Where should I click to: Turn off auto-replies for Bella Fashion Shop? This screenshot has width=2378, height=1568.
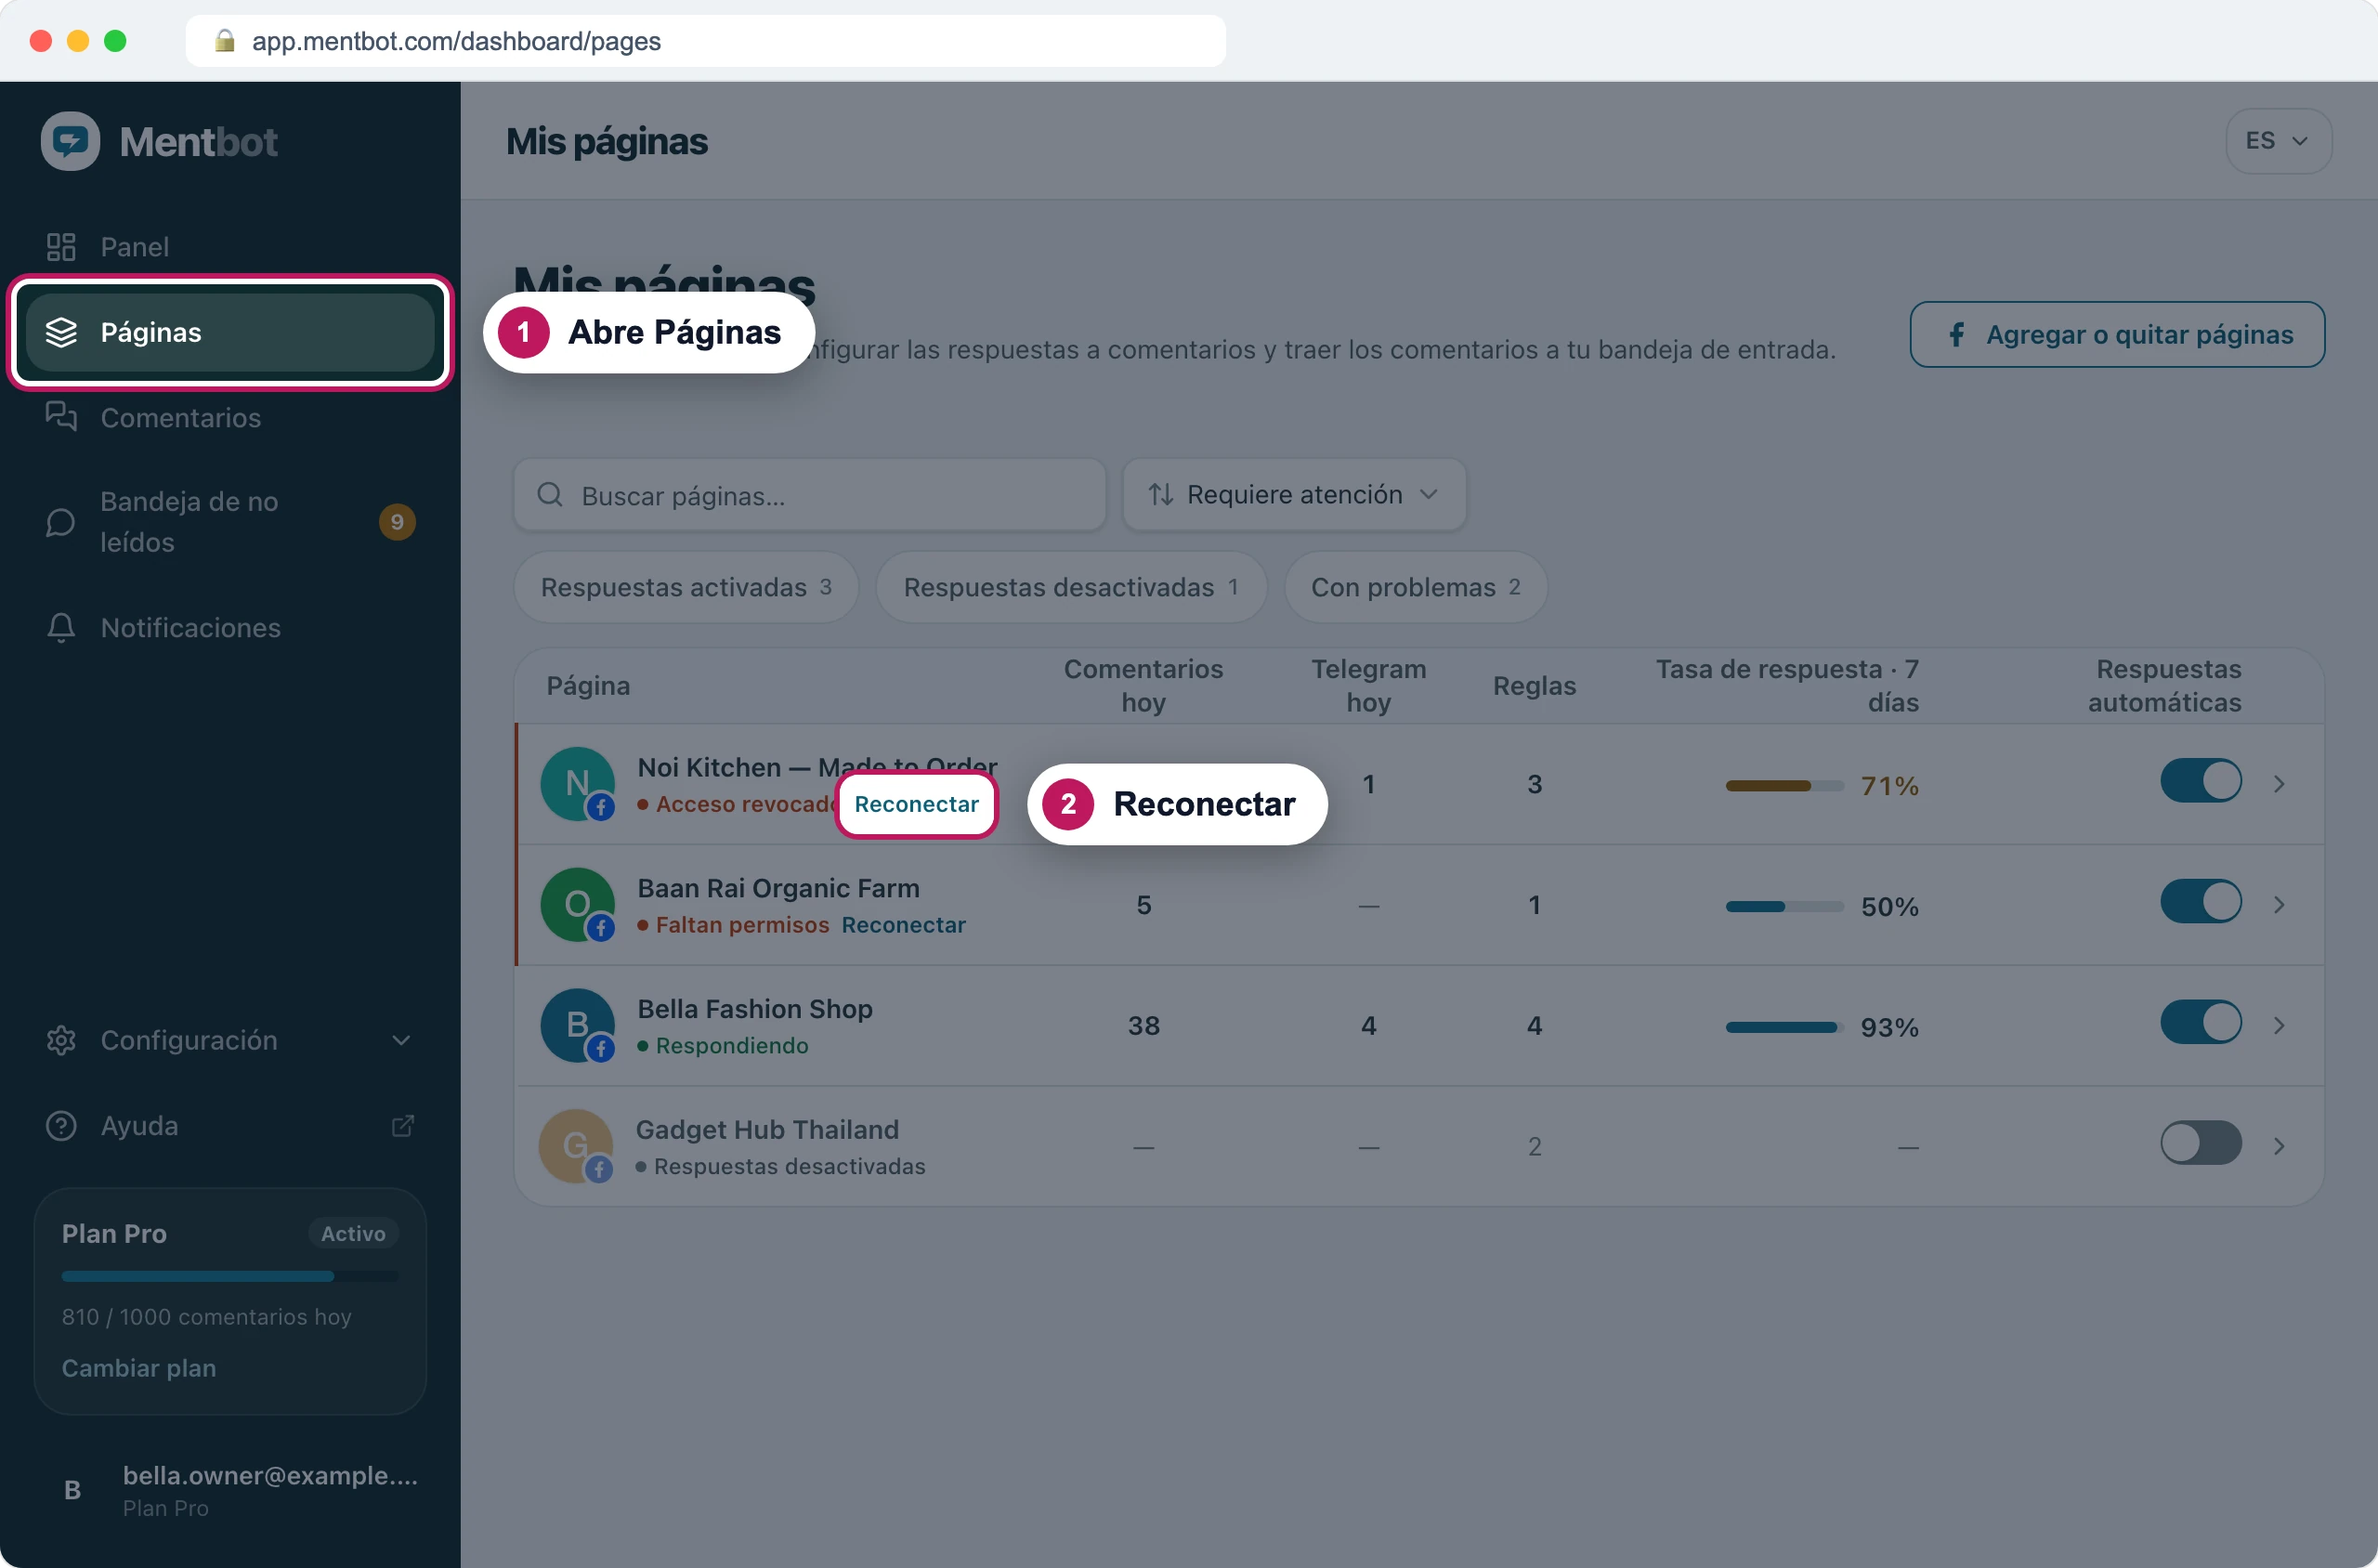tap(2200, 1022)
